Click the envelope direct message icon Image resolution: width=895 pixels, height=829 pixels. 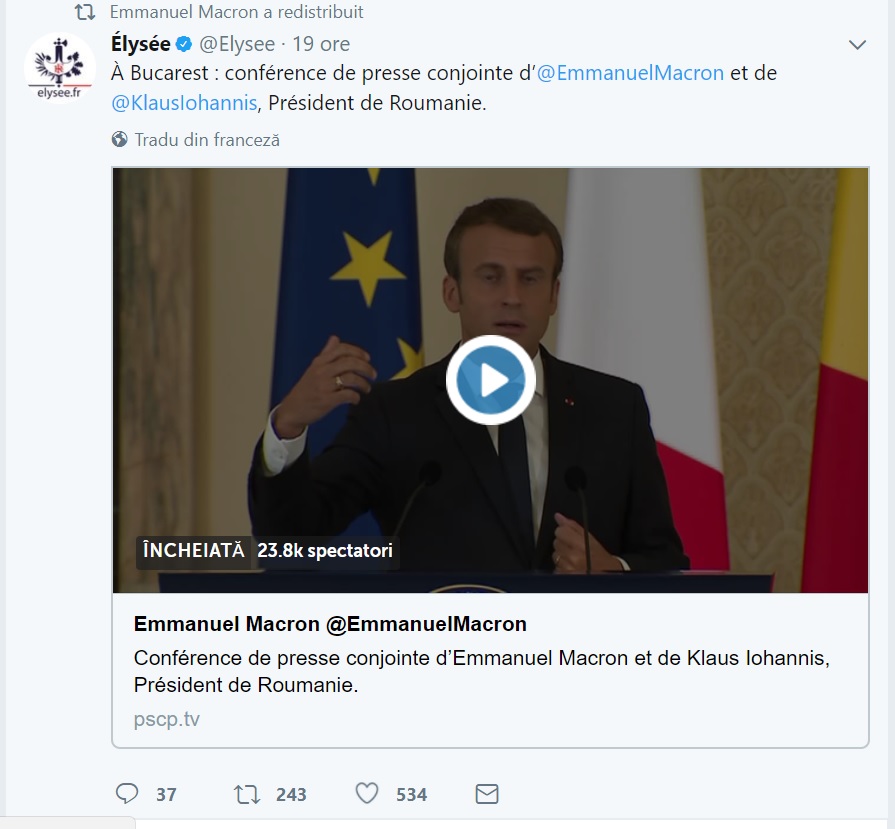(x=487, y=794)
